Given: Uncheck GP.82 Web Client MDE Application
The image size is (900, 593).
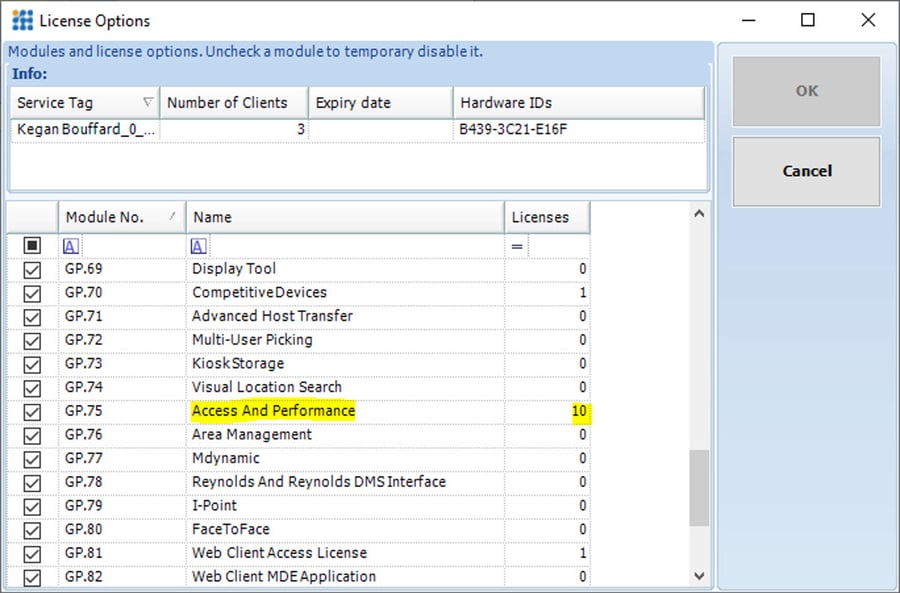Looking at the screenshot, I should click(x=32, y=577).
